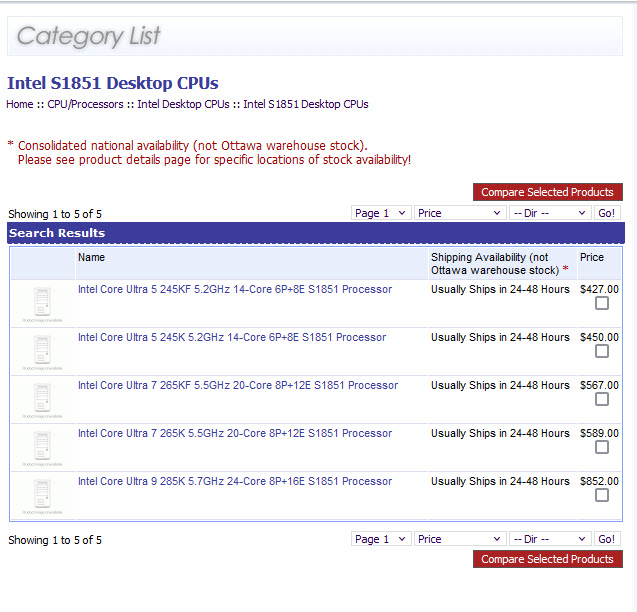Click bottom 'Showing 1 to 5 of 5' text
Image resolution: width=637 pixels, height=612 pixels.
[x=55, y=540]
